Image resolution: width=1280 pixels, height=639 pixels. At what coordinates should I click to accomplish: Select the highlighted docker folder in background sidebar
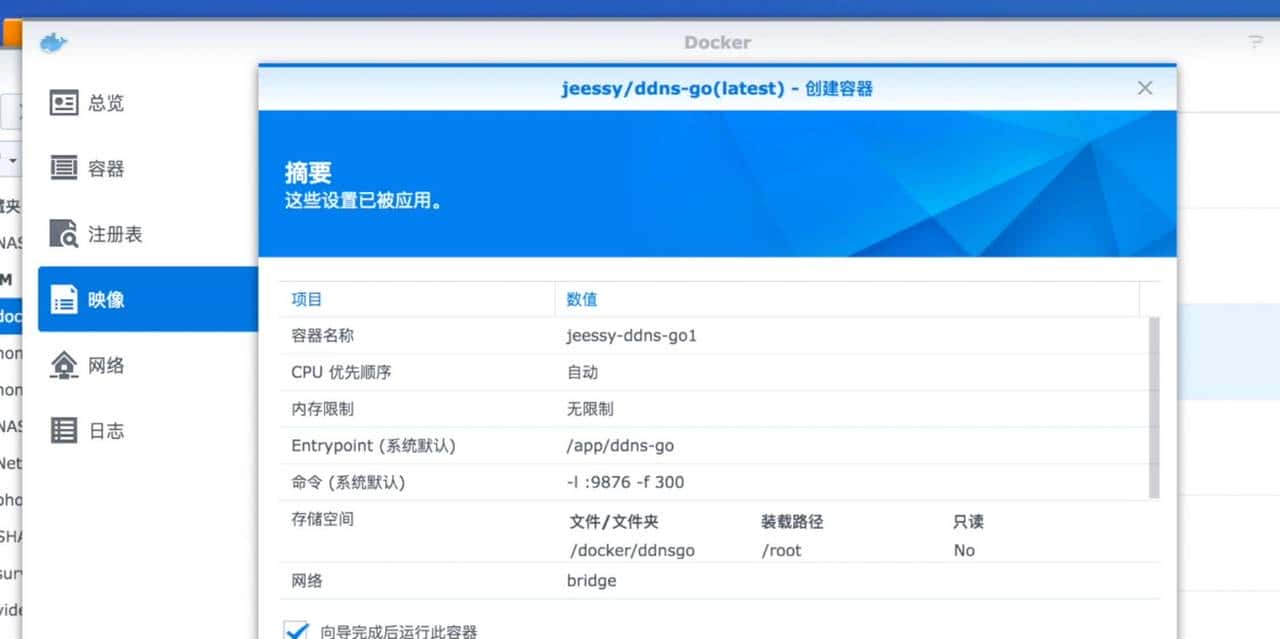click(10, 316)
